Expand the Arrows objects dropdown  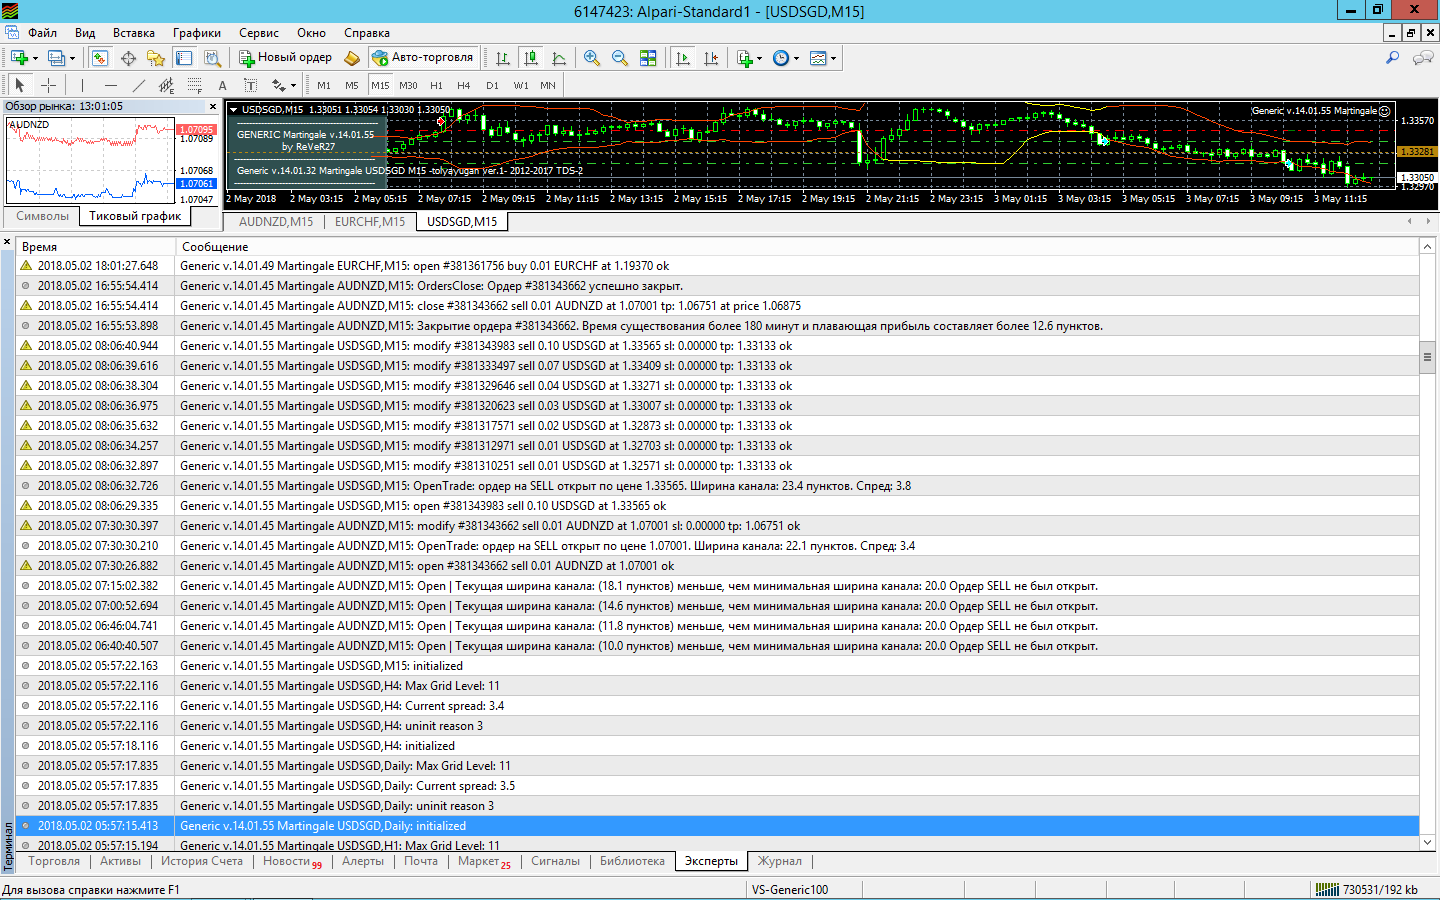293,85
